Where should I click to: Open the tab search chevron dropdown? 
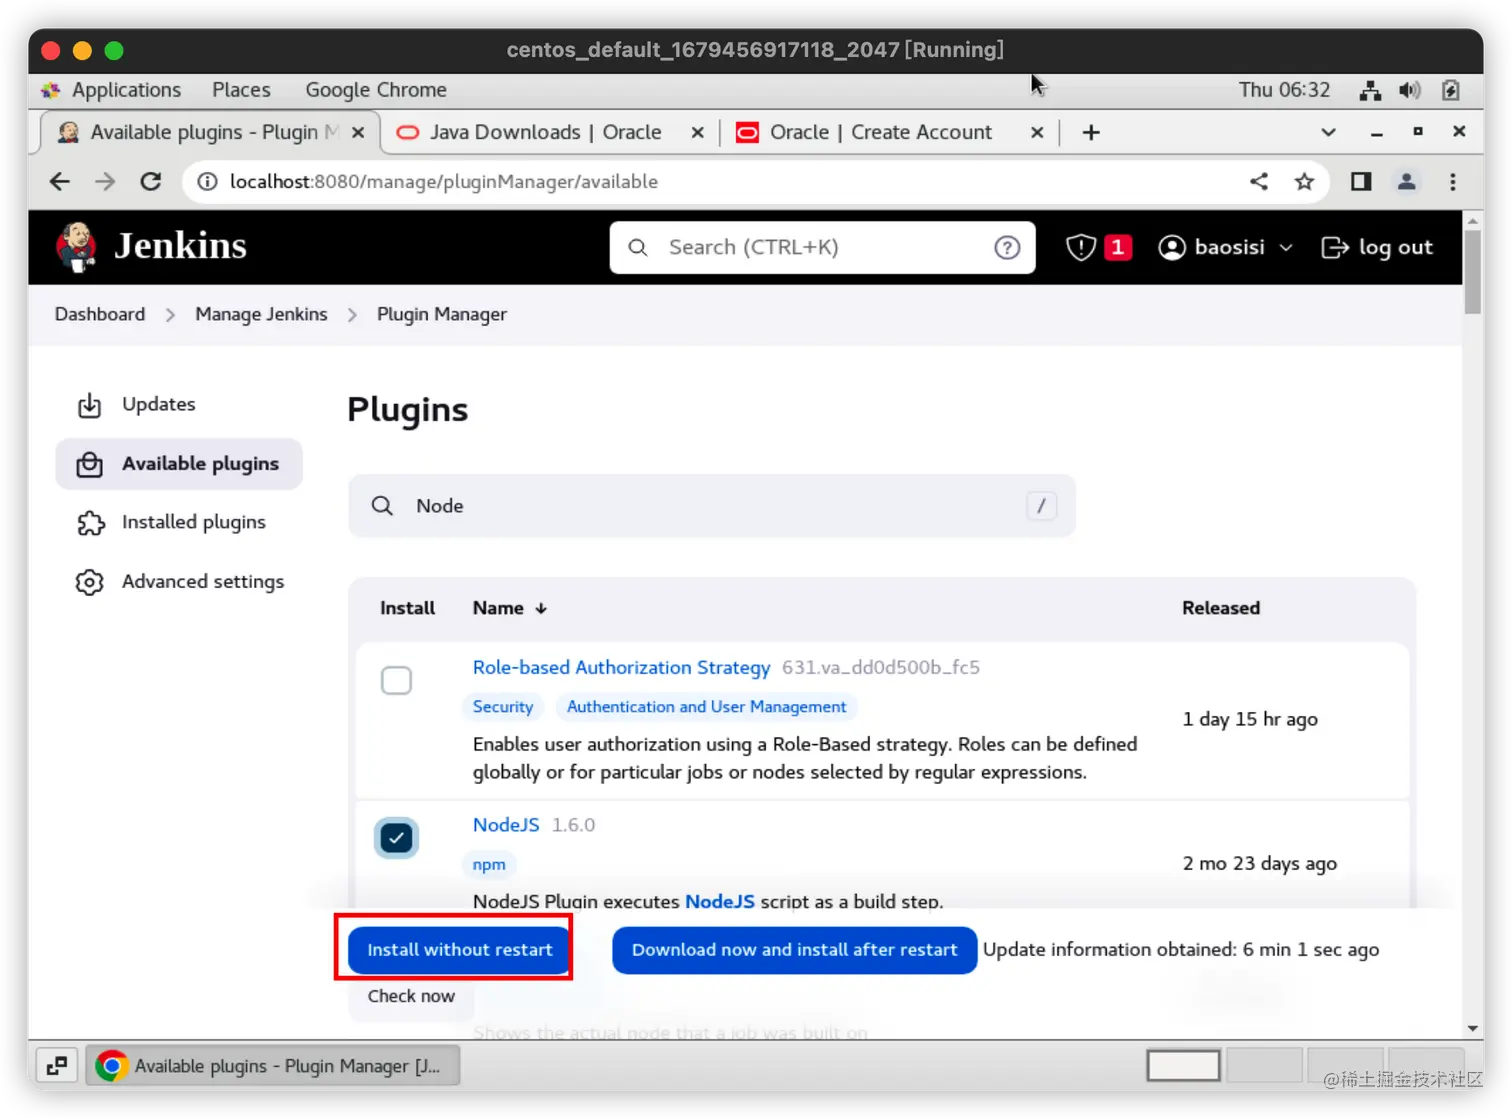[x=1328, y=132]
